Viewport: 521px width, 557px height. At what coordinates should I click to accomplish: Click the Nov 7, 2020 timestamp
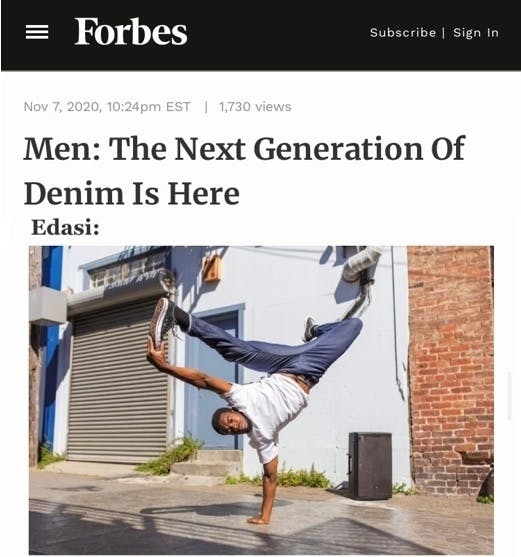click(x=107, y=107)
